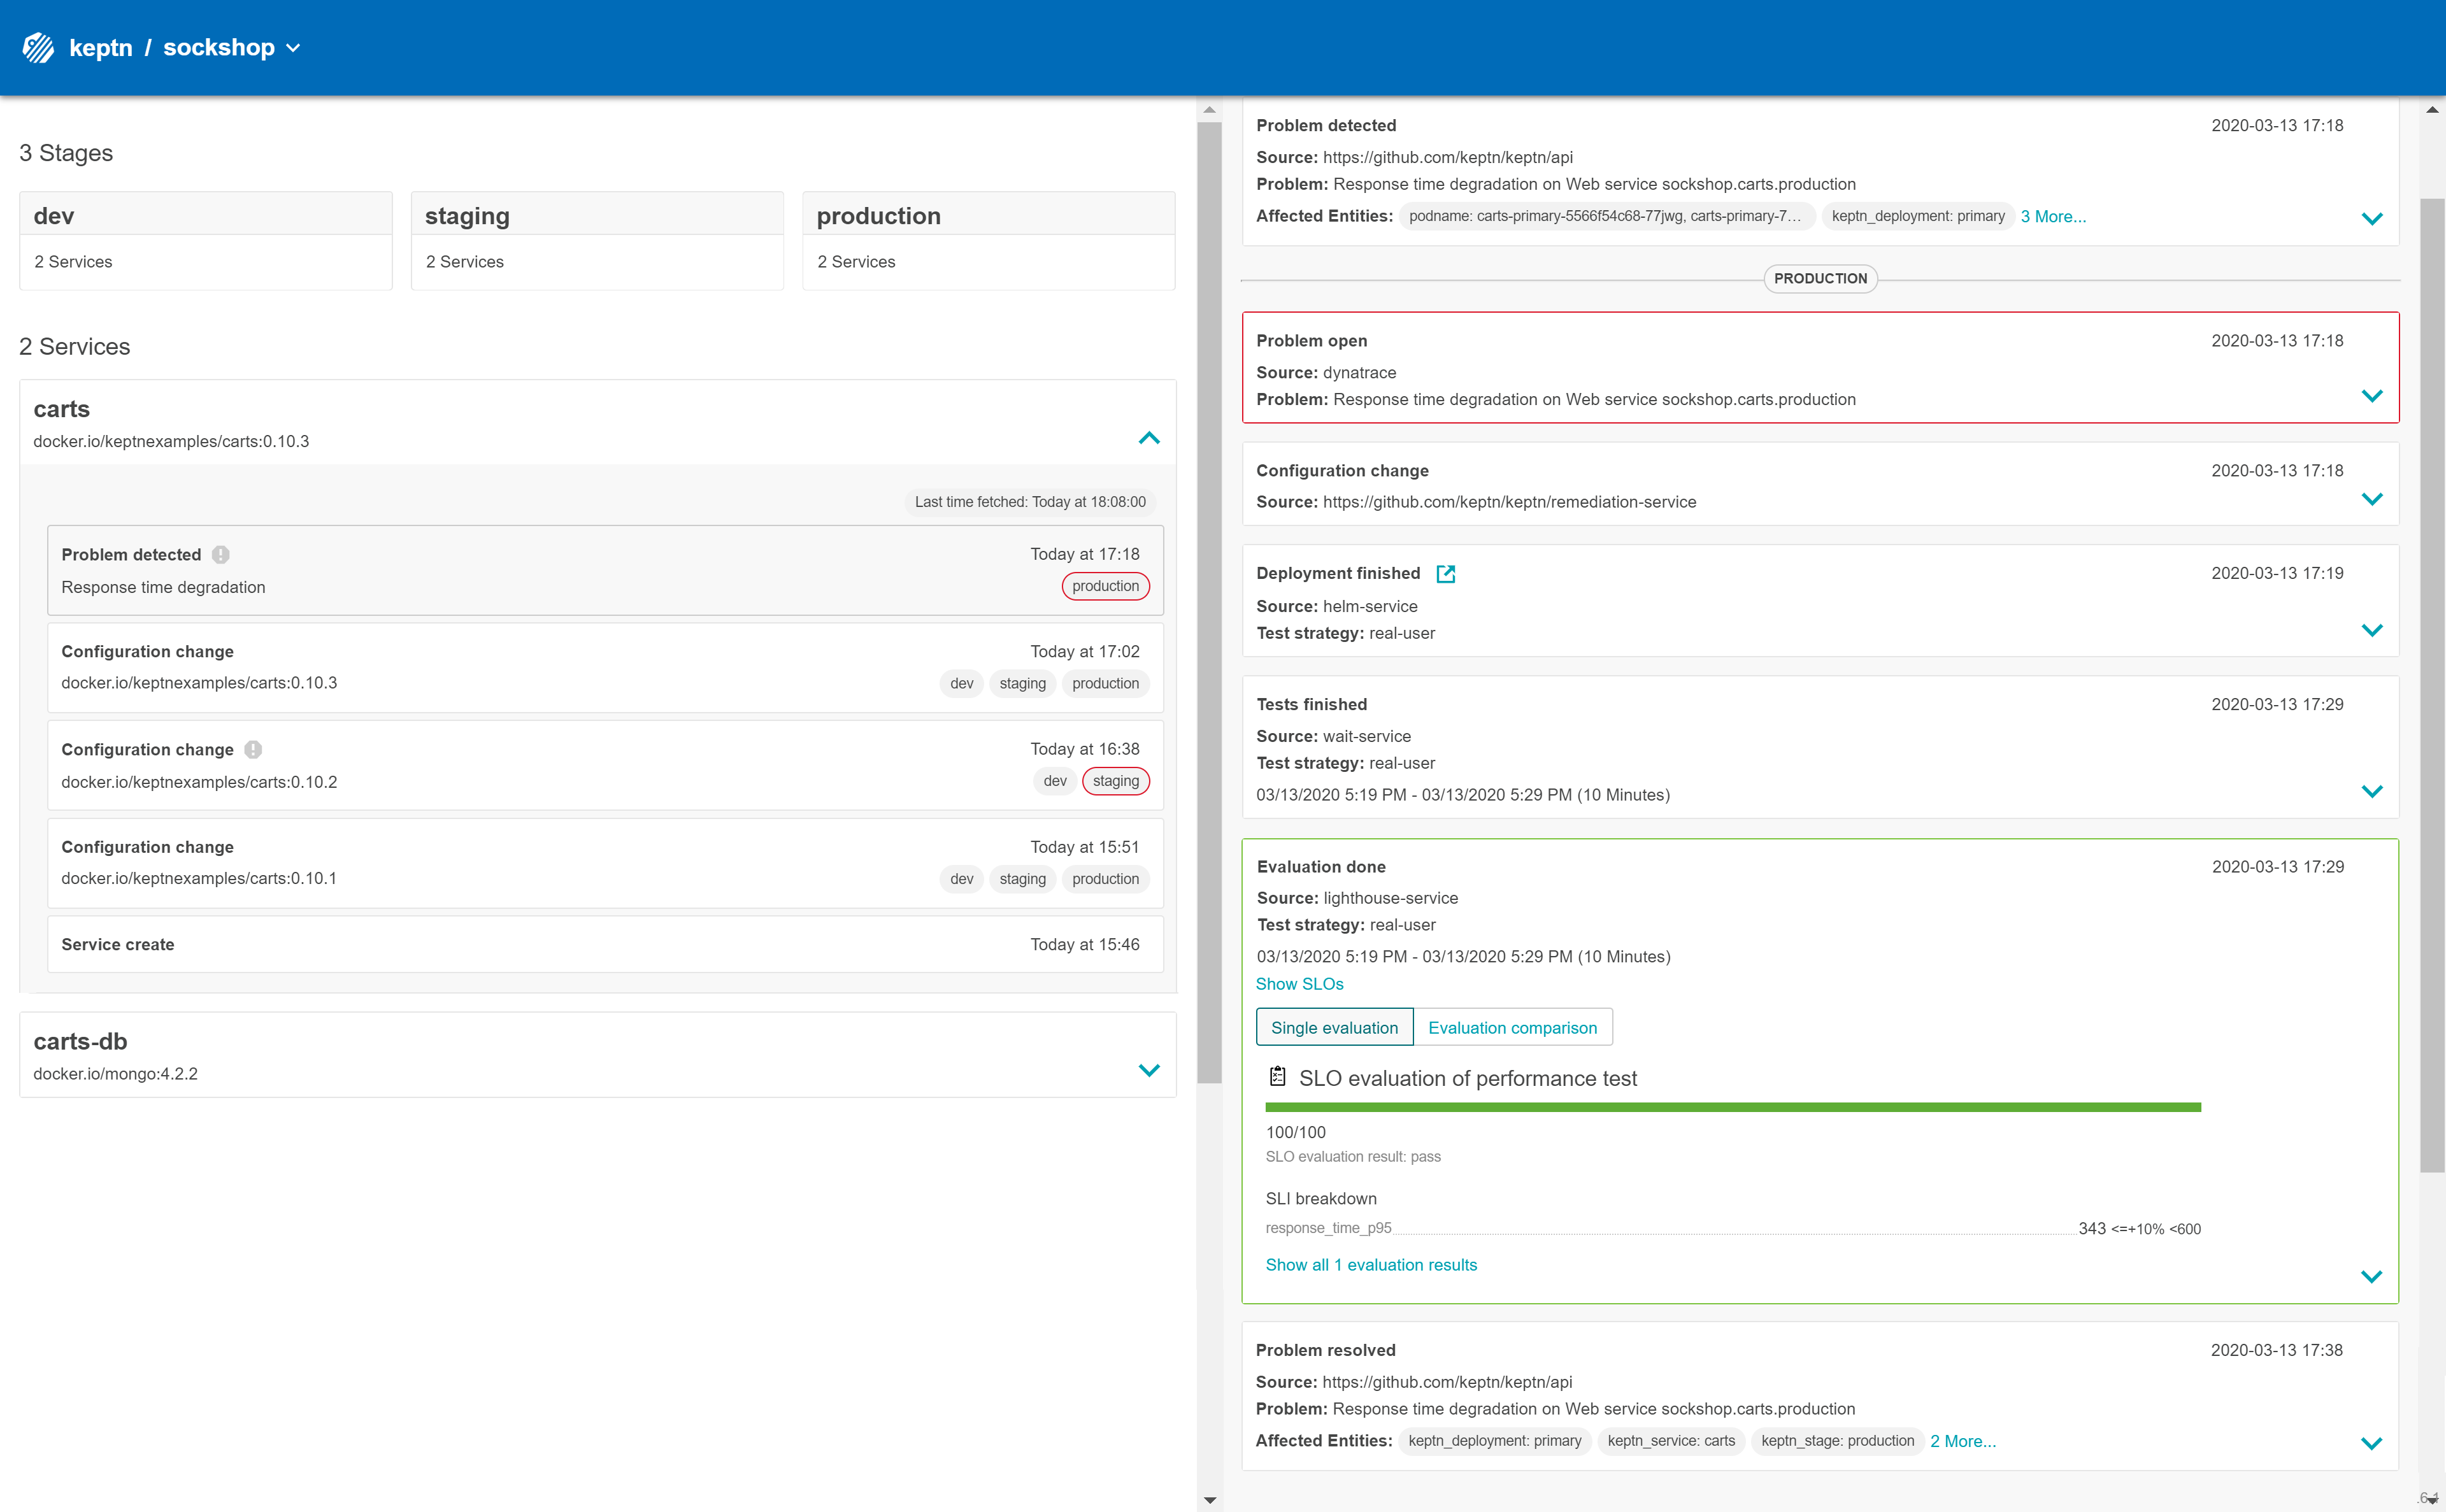The image size is (2446, 1512).
Task: Click the right panel vertical scrollbar
Action: (x=2432, y=685)
